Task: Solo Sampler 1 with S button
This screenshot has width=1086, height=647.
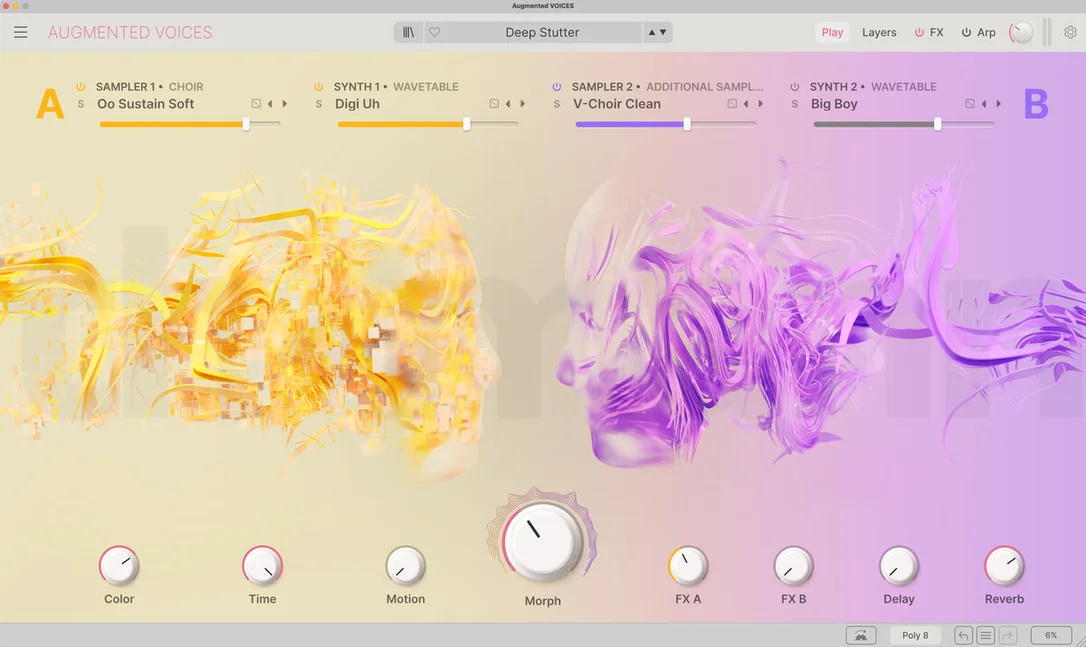Action: tap(81, 104)
